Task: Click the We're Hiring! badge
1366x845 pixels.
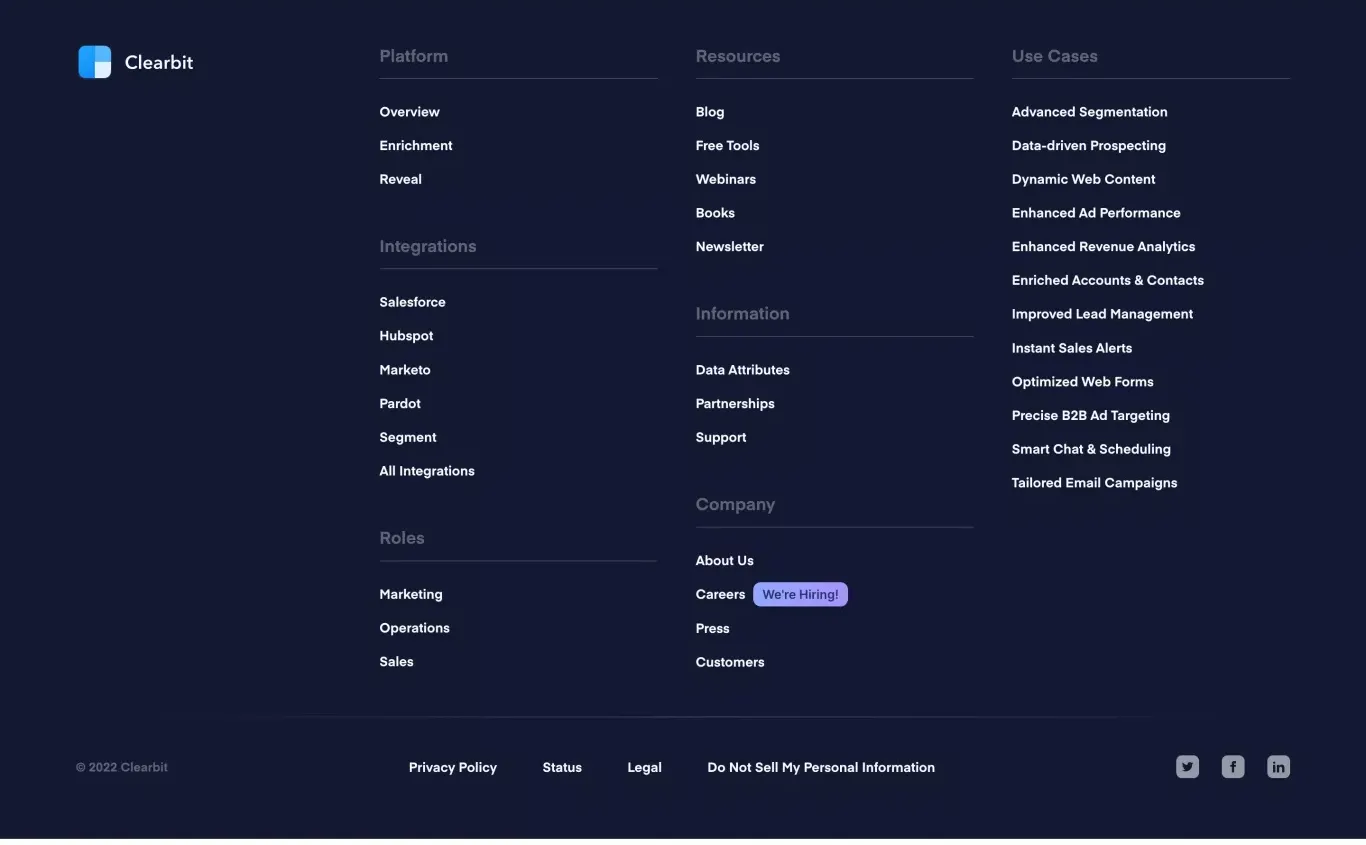Action: (800, 595)
